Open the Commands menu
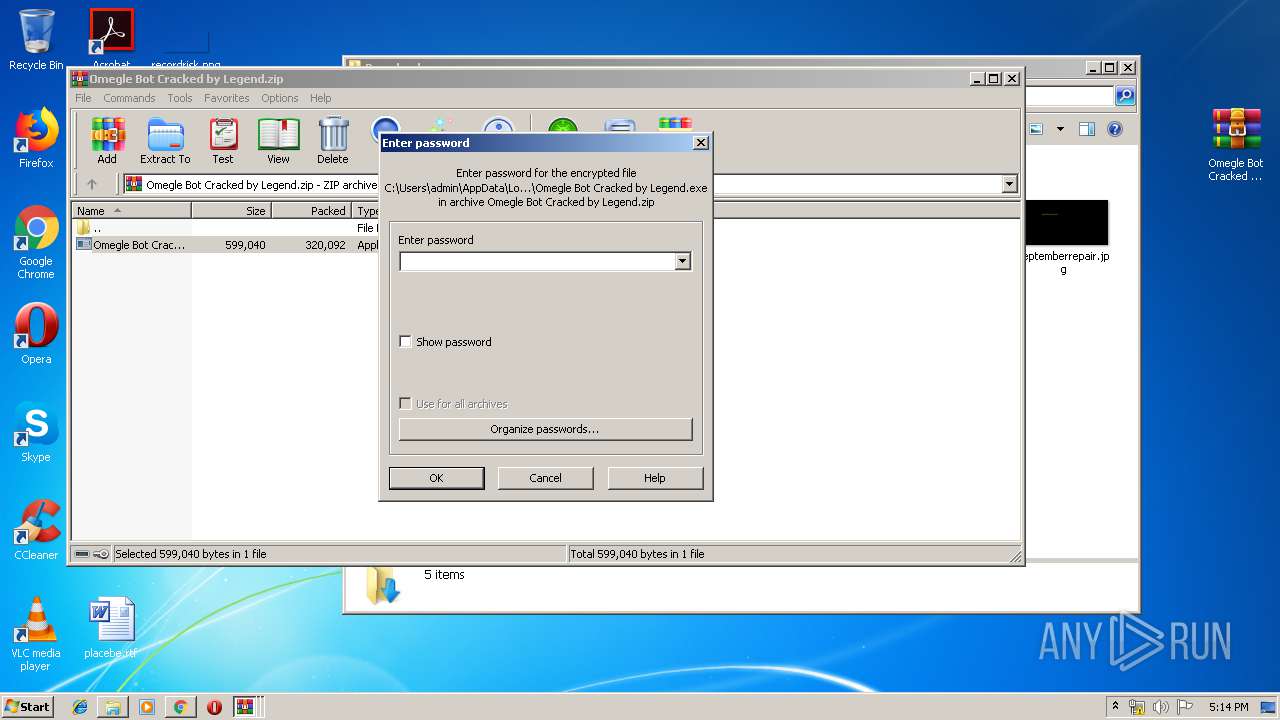1280x720 pixels. pyautogui.click(x=129, y=98)
